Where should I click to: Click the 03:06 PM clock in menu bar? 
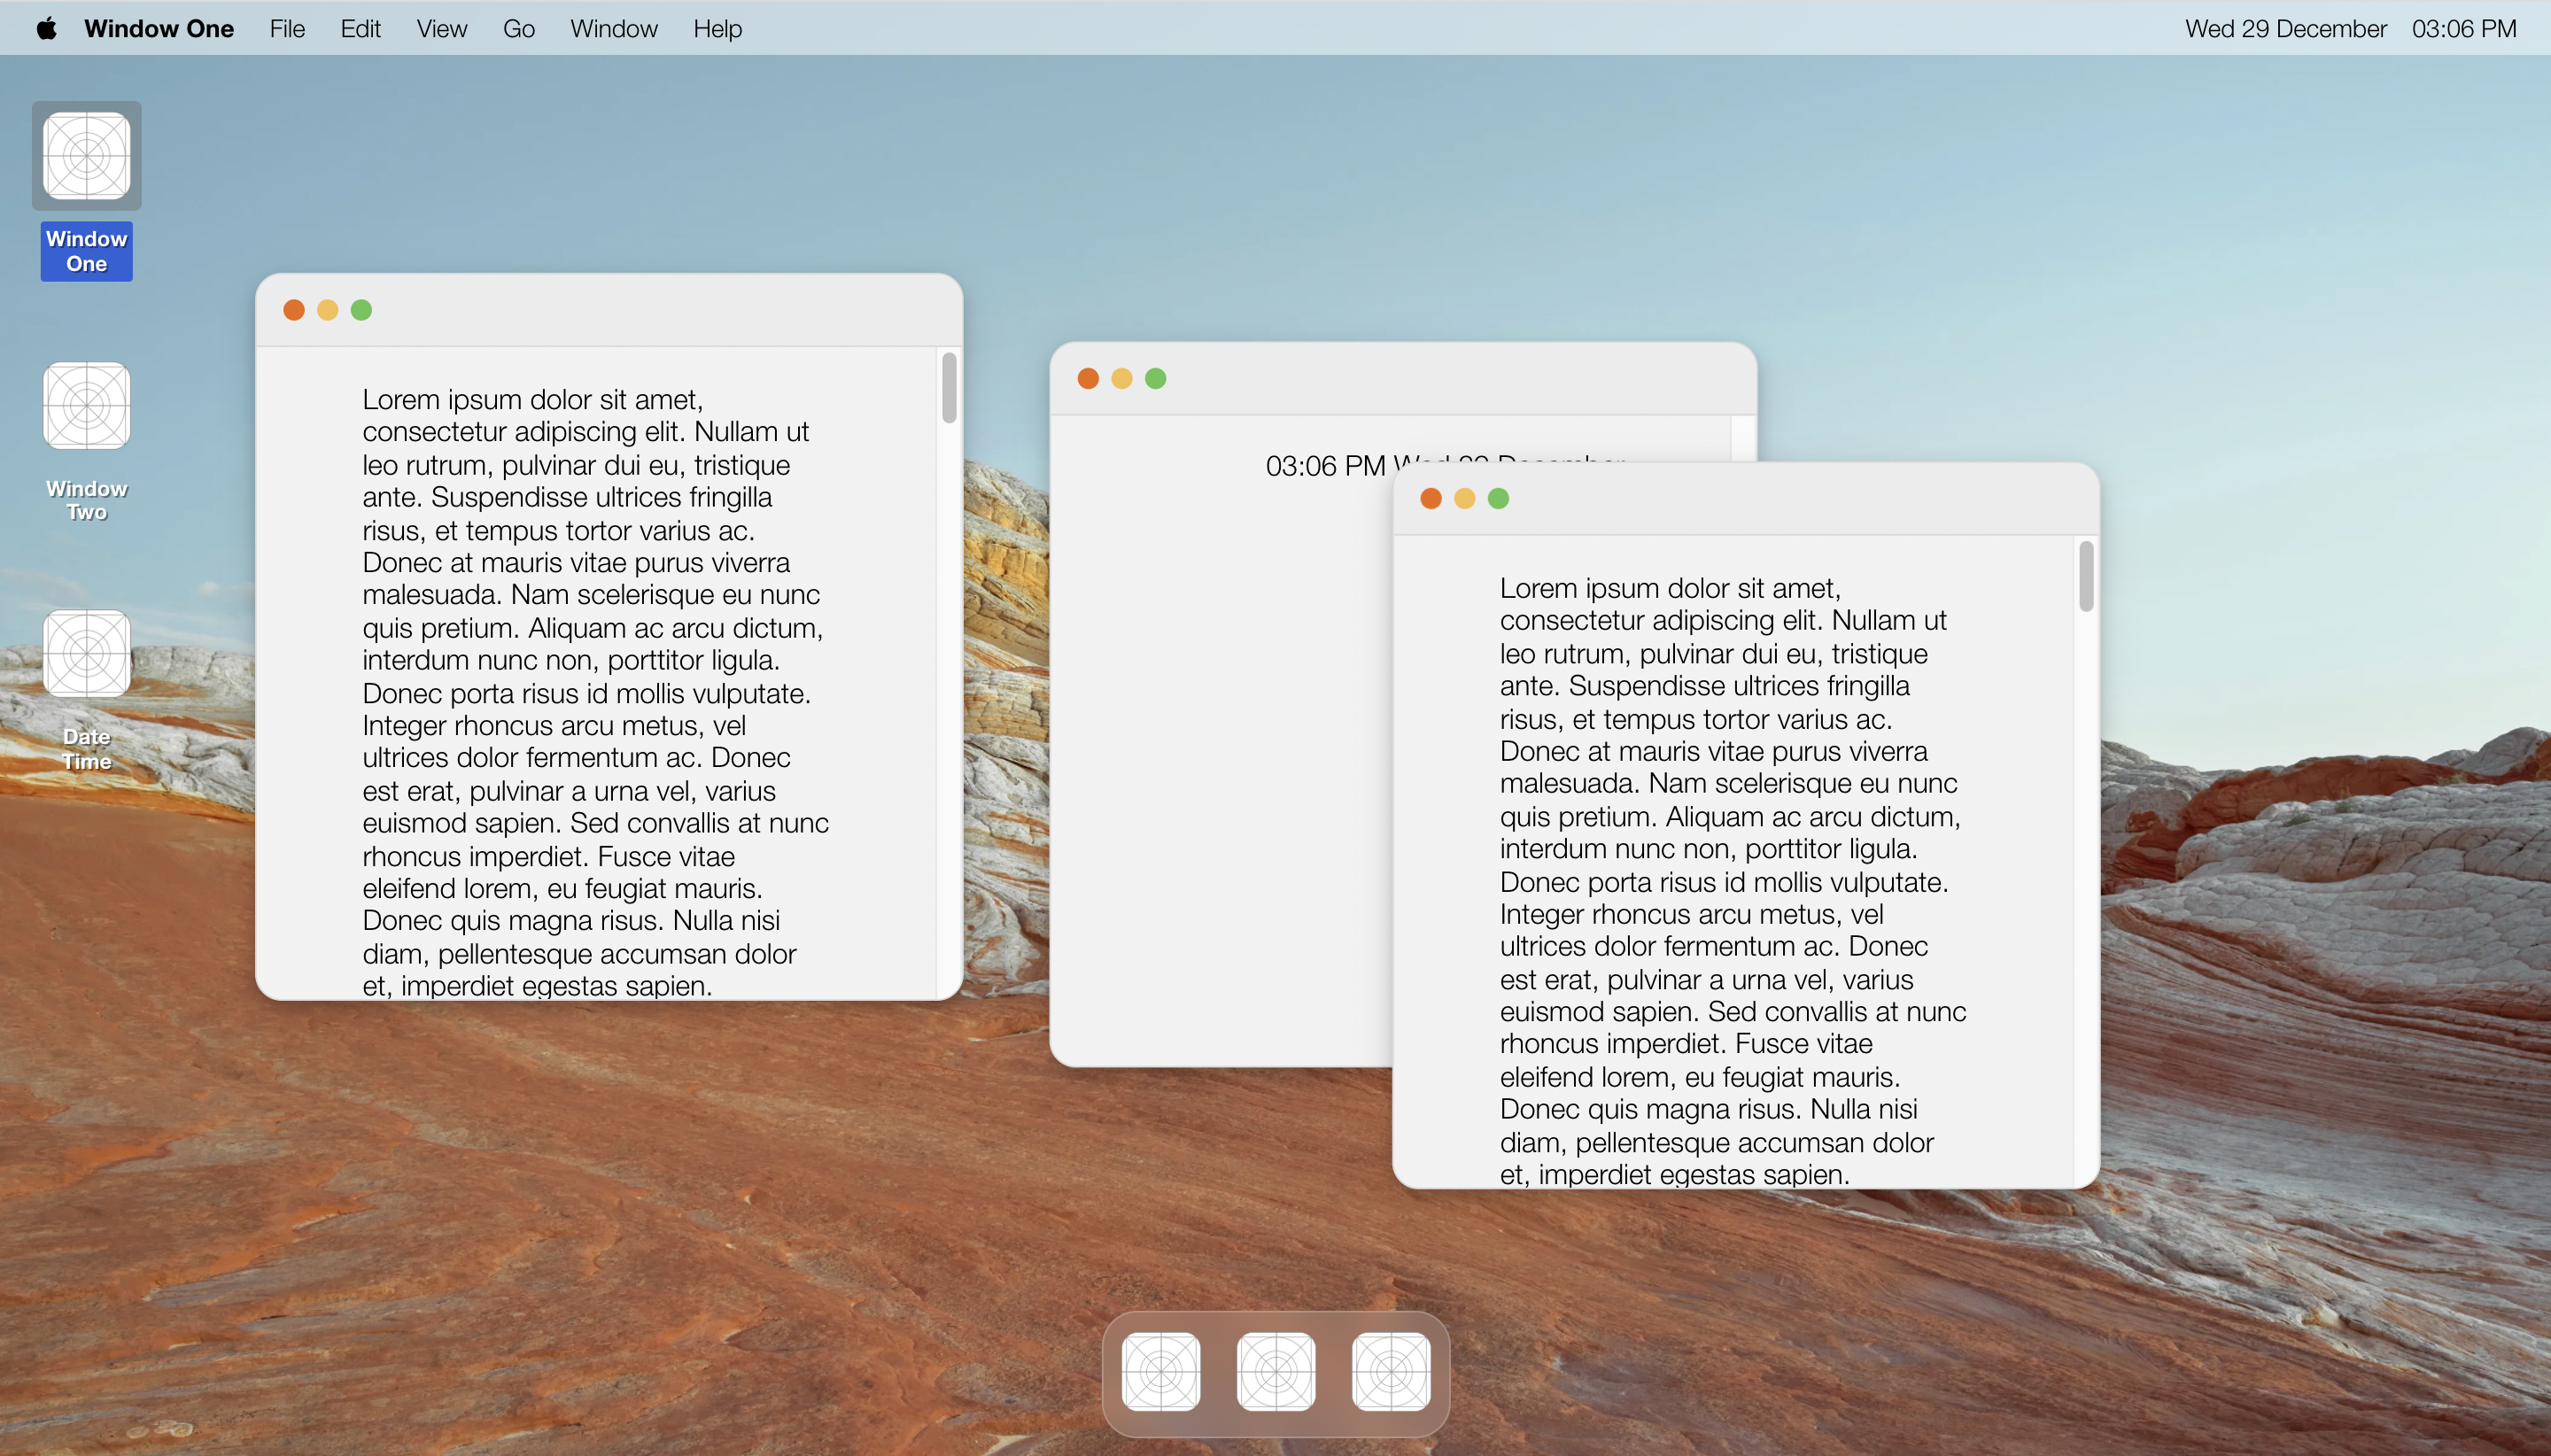click(2463, 28)
